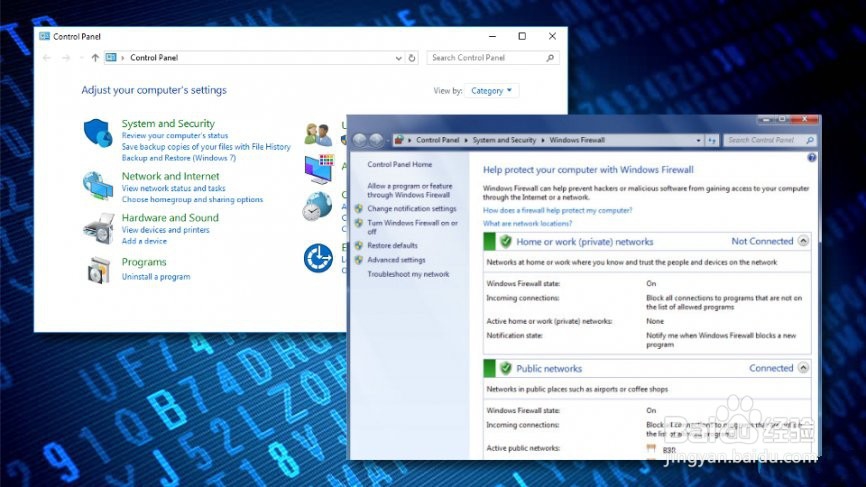Open Control Panel Home in Firewall sidebar

pyautogui.click(x=399, y=165)
